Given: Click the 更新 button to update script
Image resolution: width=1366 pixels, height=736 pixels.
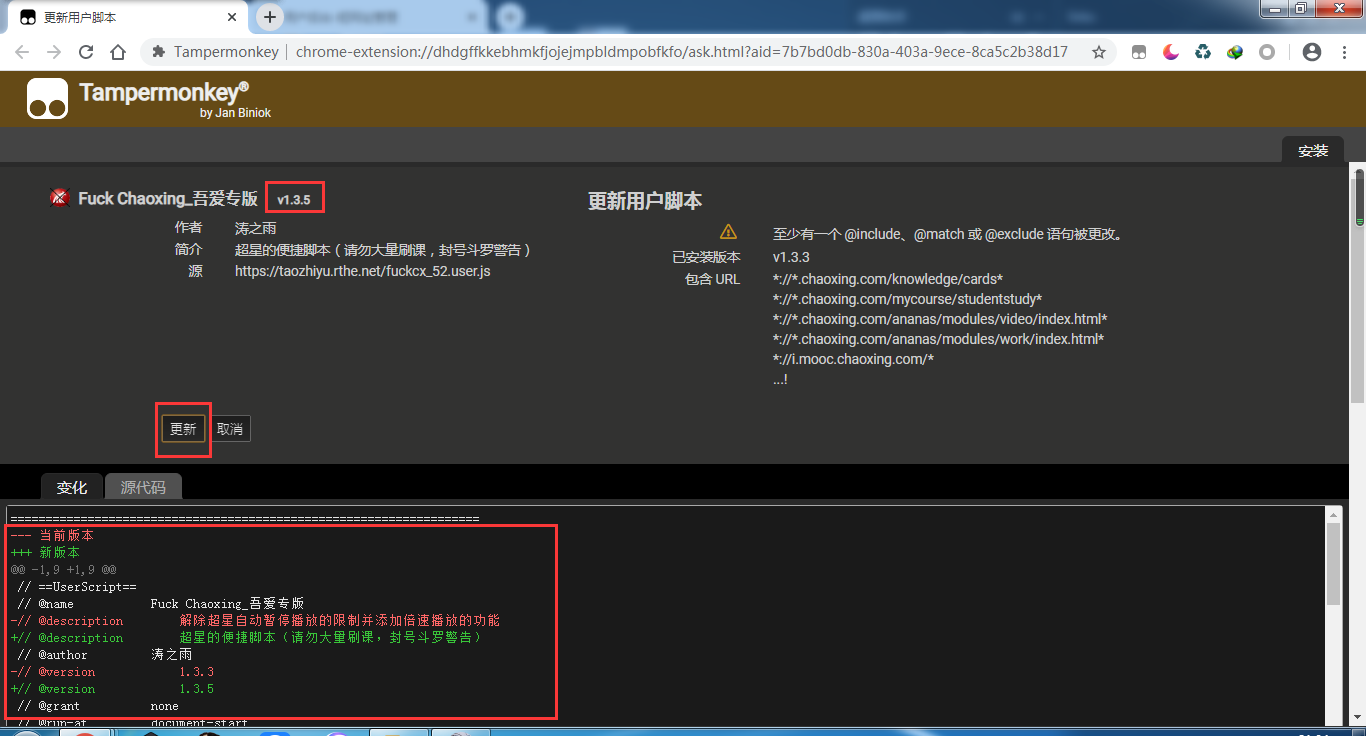Looking at the screenshot, I should [183, 429].
